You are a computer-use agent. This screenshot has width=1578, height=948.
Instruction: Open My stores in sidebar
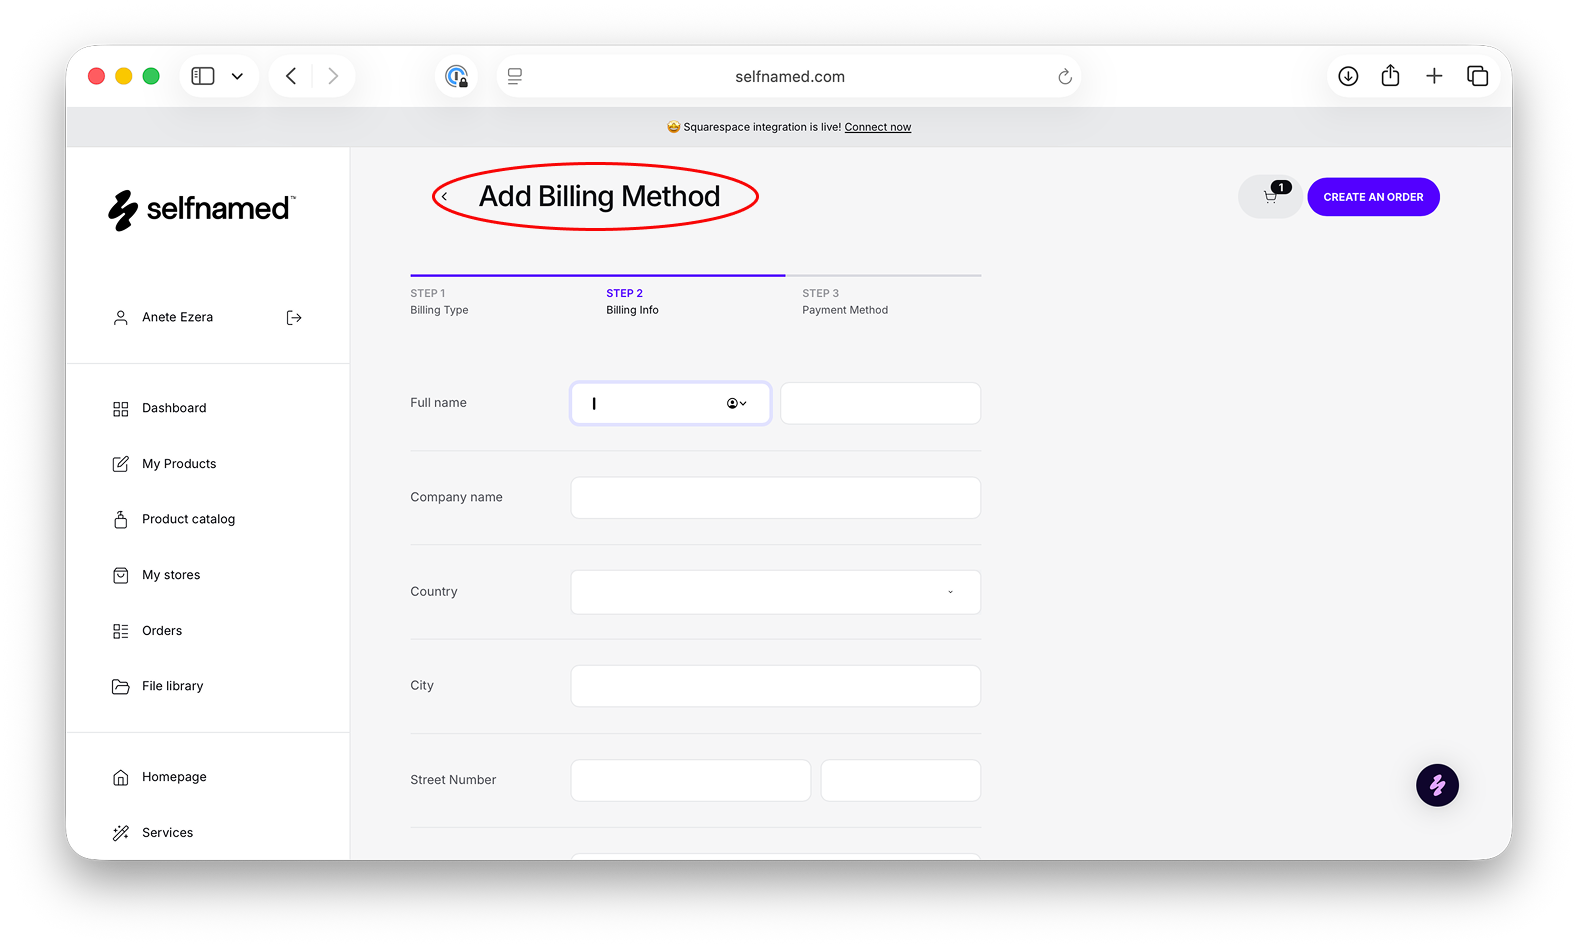[171, 575]
